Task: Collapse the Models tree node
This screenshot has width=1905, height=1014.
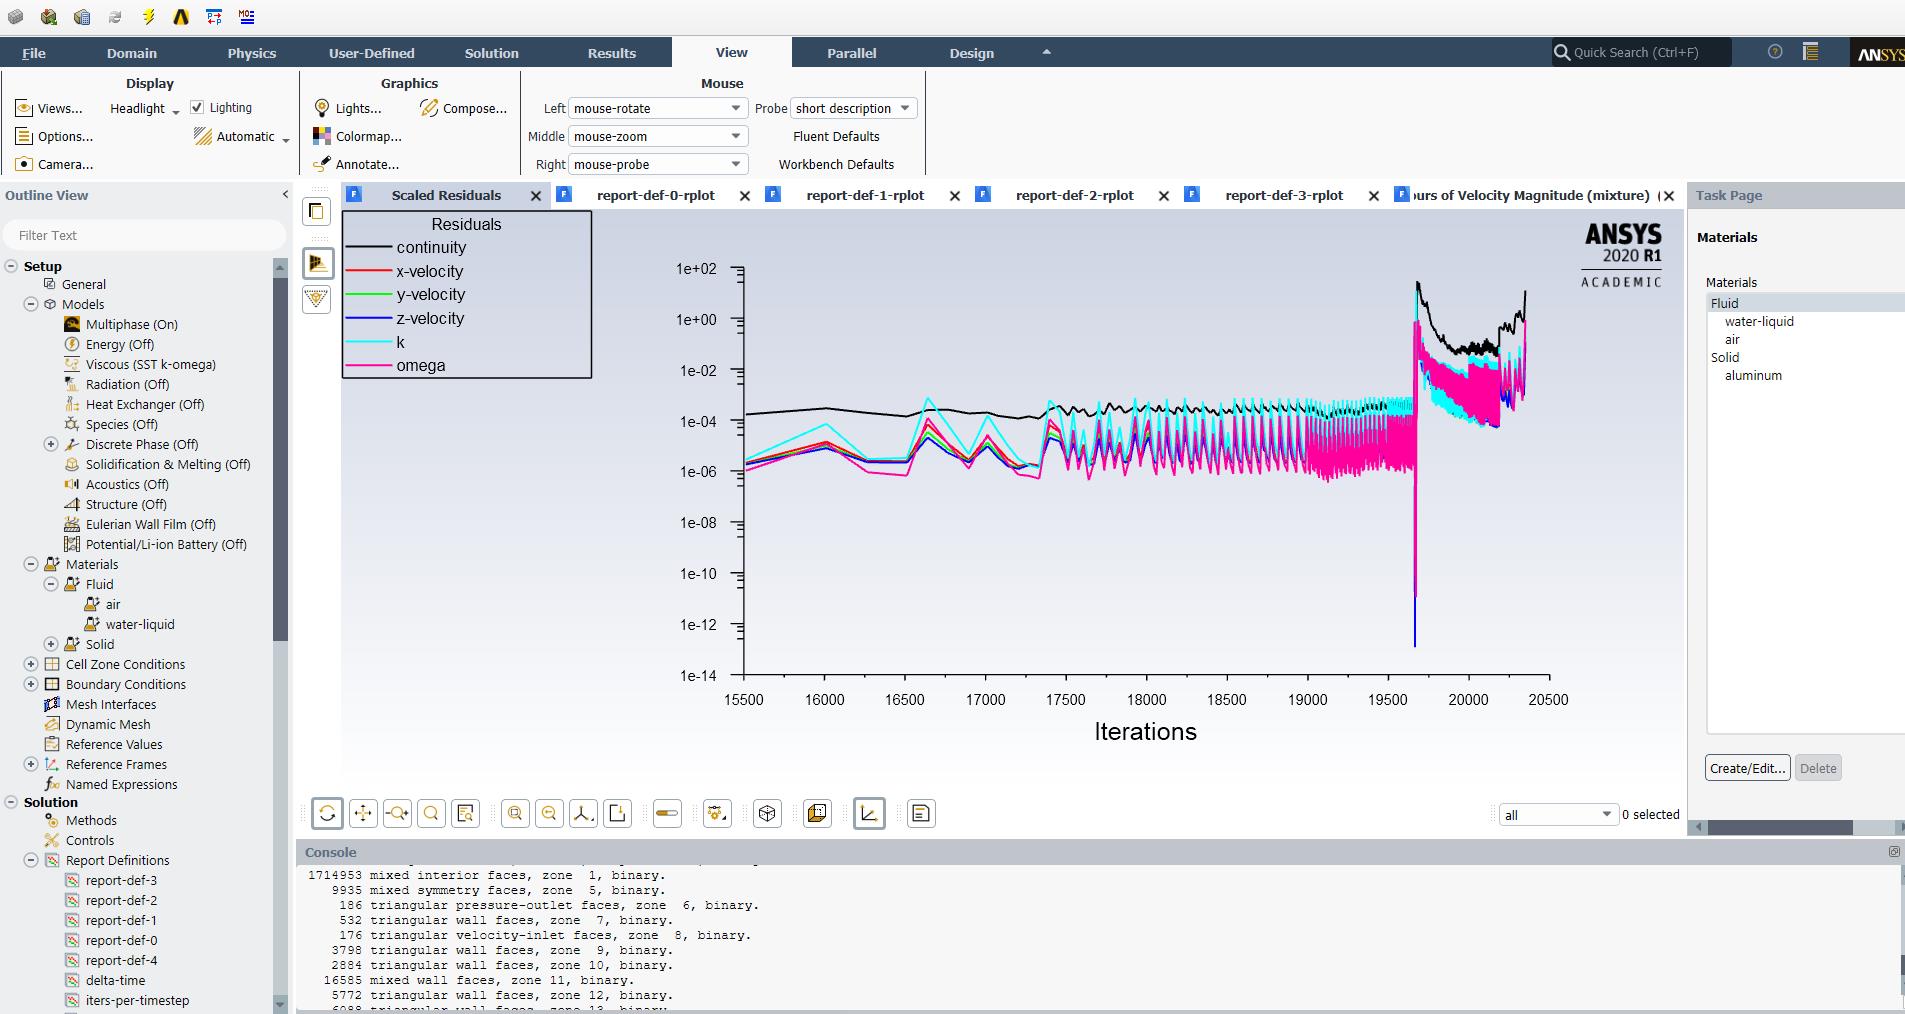Action: 31,304
